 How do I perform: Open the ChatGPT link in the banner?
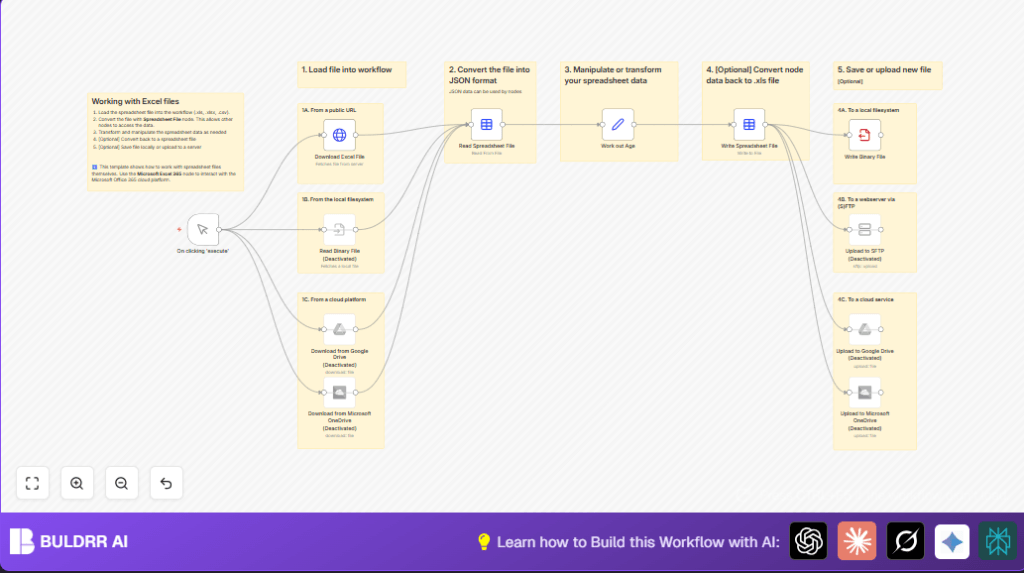point(808,541)
